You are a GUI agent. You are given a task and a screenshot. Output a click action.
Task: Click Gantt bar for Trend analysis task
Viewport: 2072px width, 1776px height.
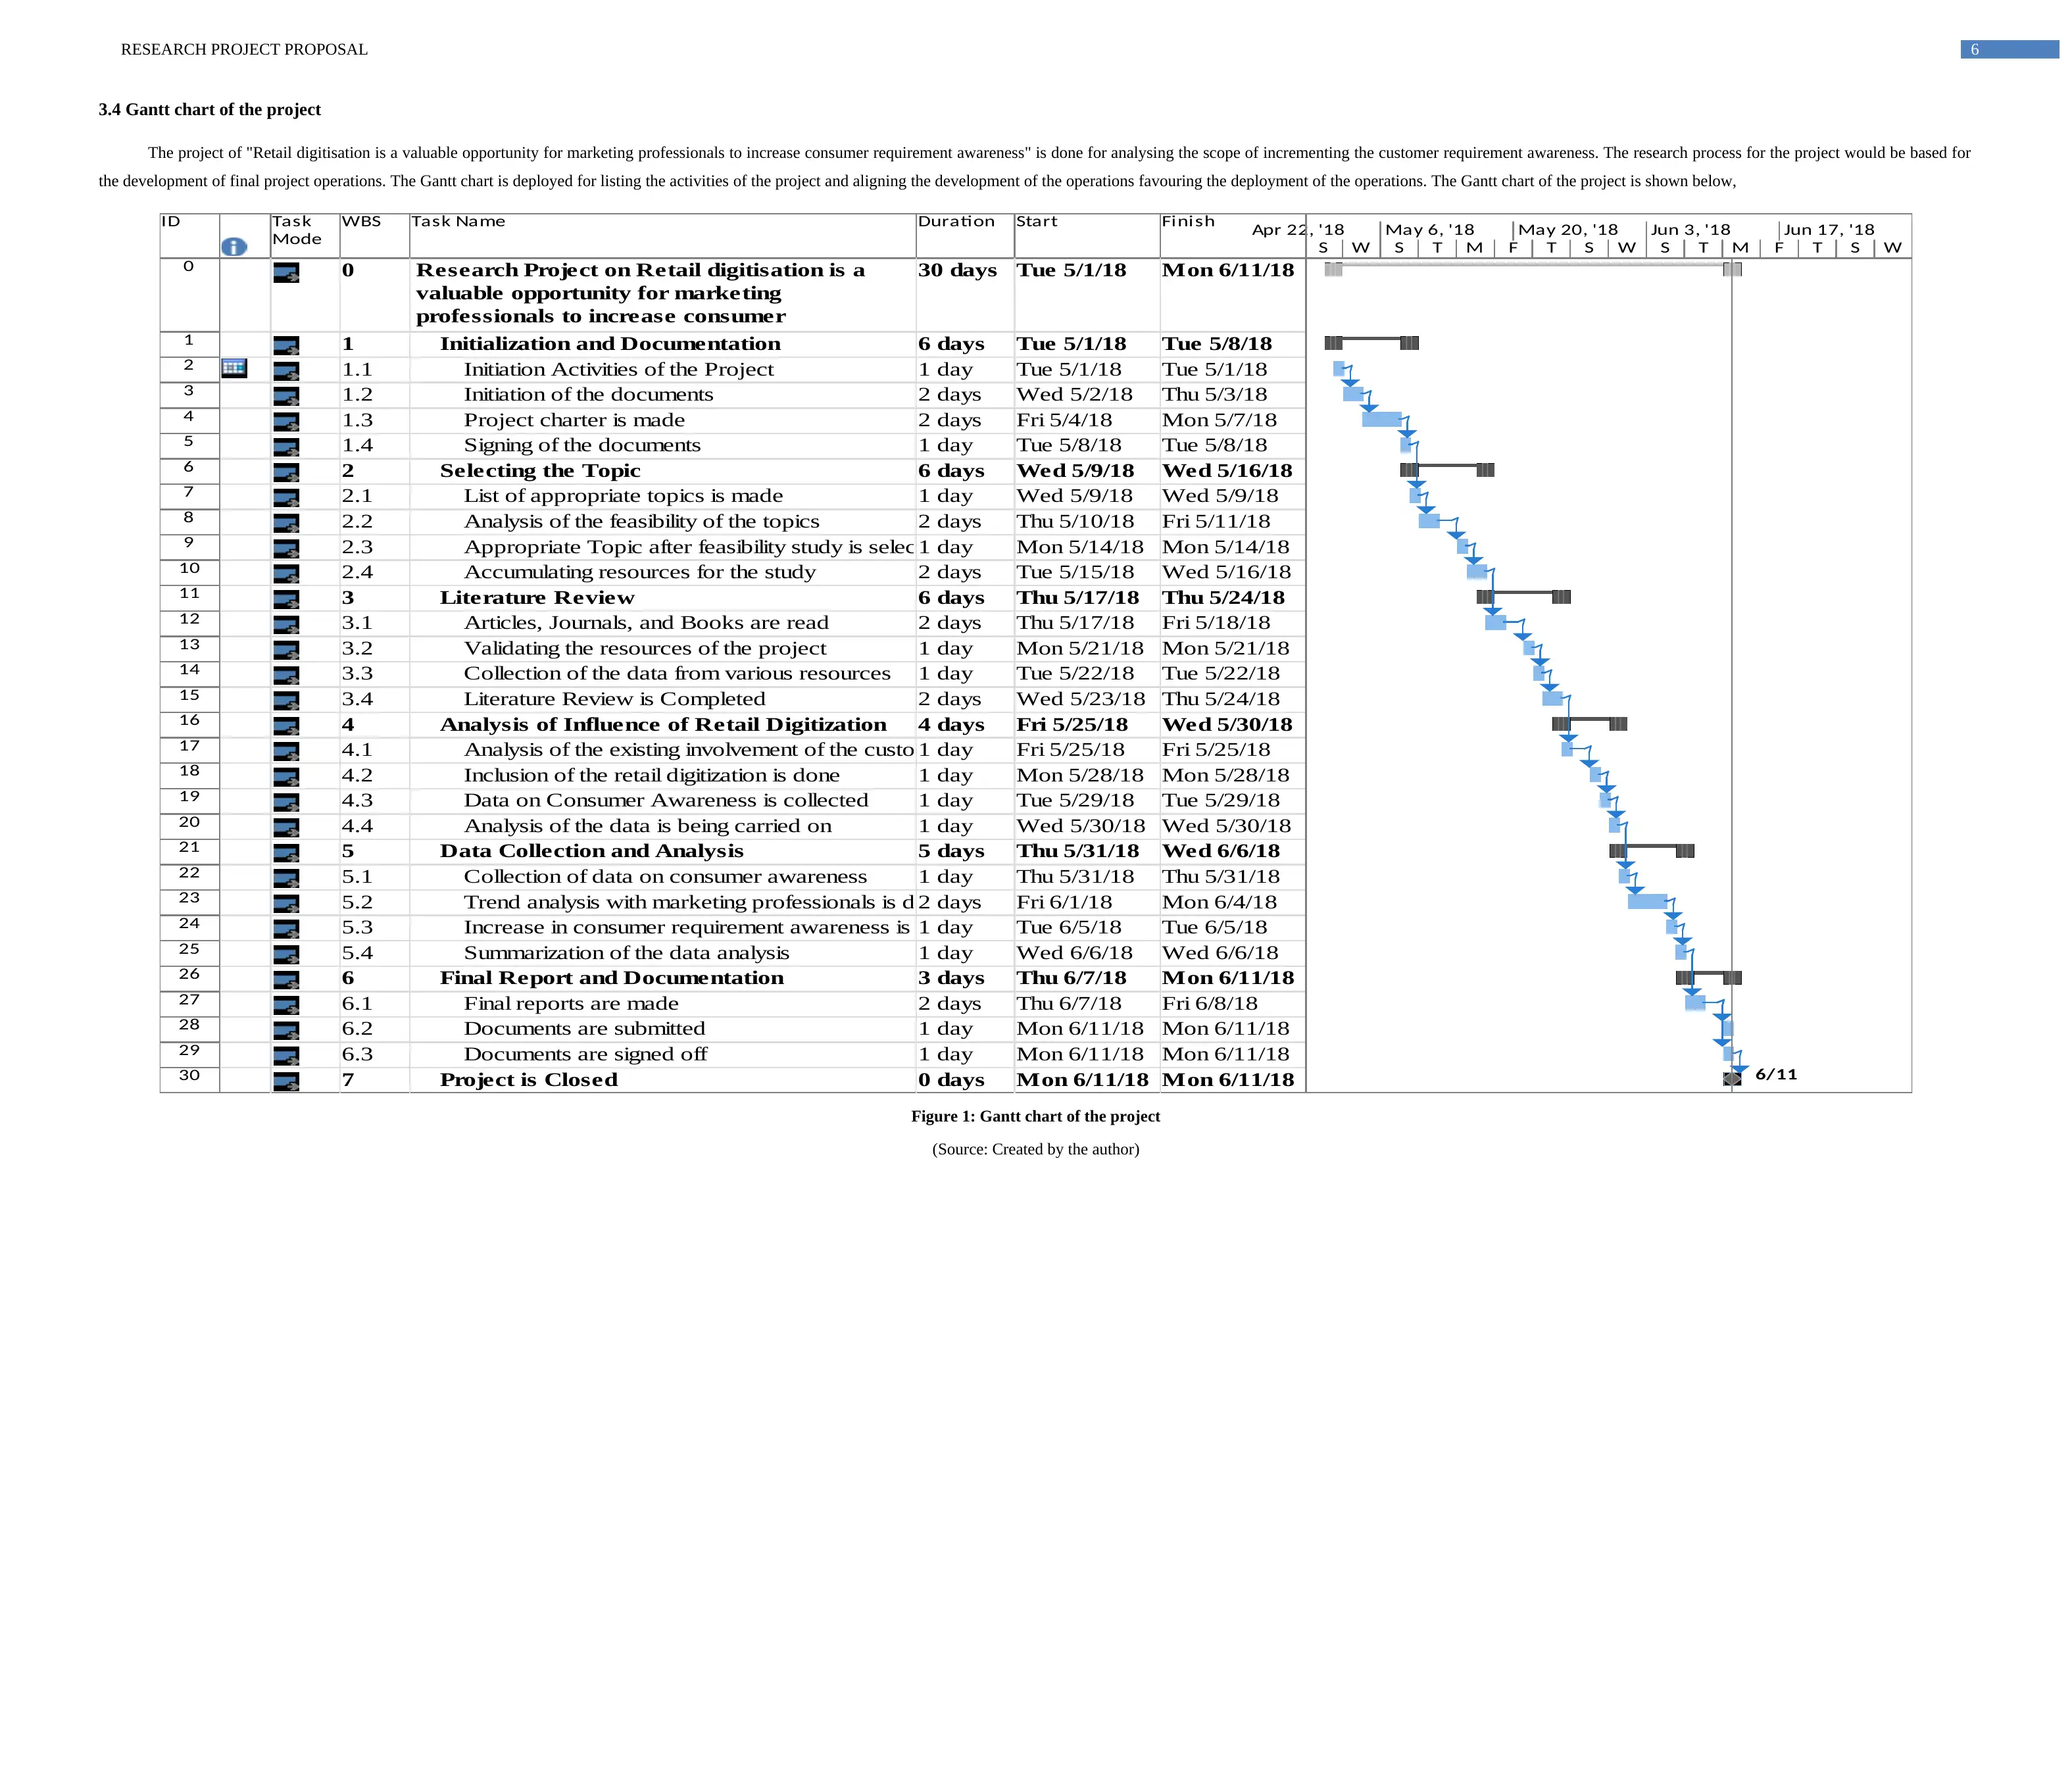1647,901
